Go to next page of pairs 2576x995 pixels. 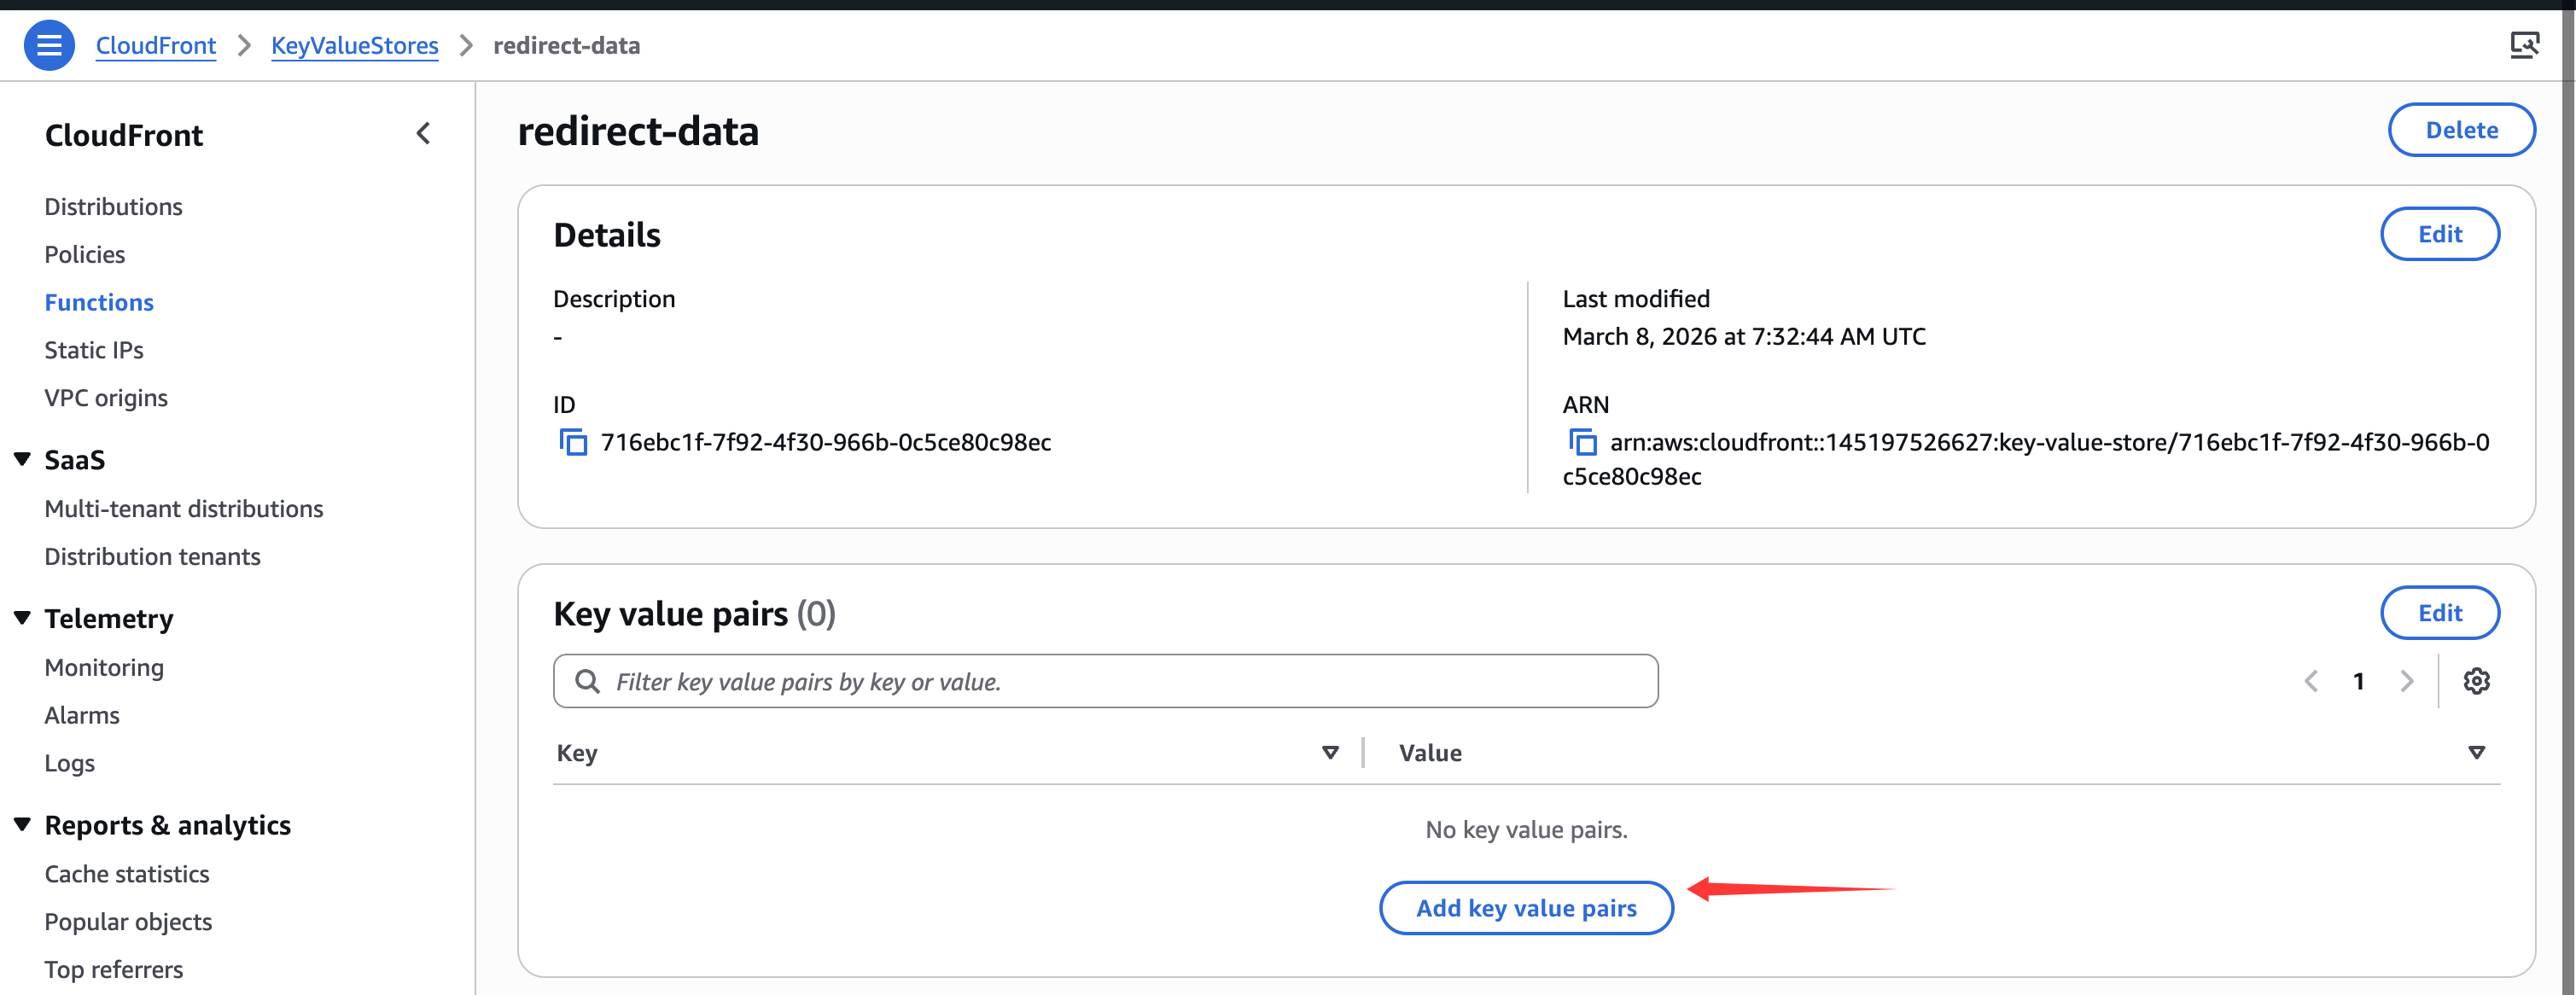(2406, 681)
